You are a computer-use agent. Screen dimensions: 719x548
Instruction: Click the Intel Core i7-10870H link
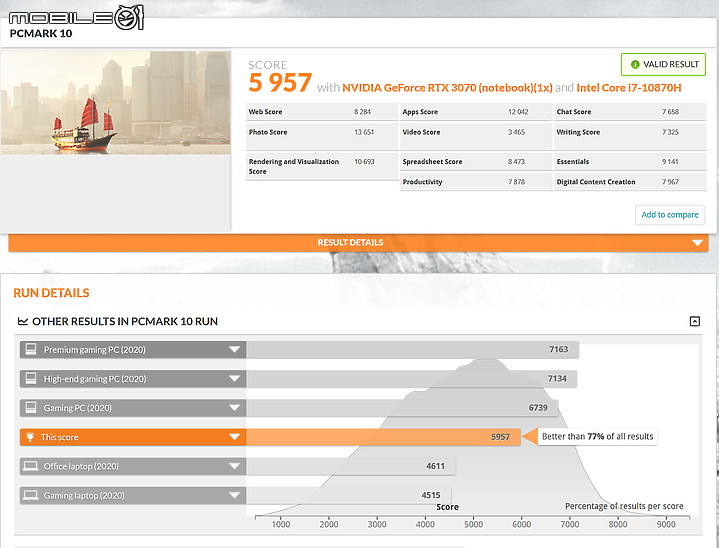point(629,88)
